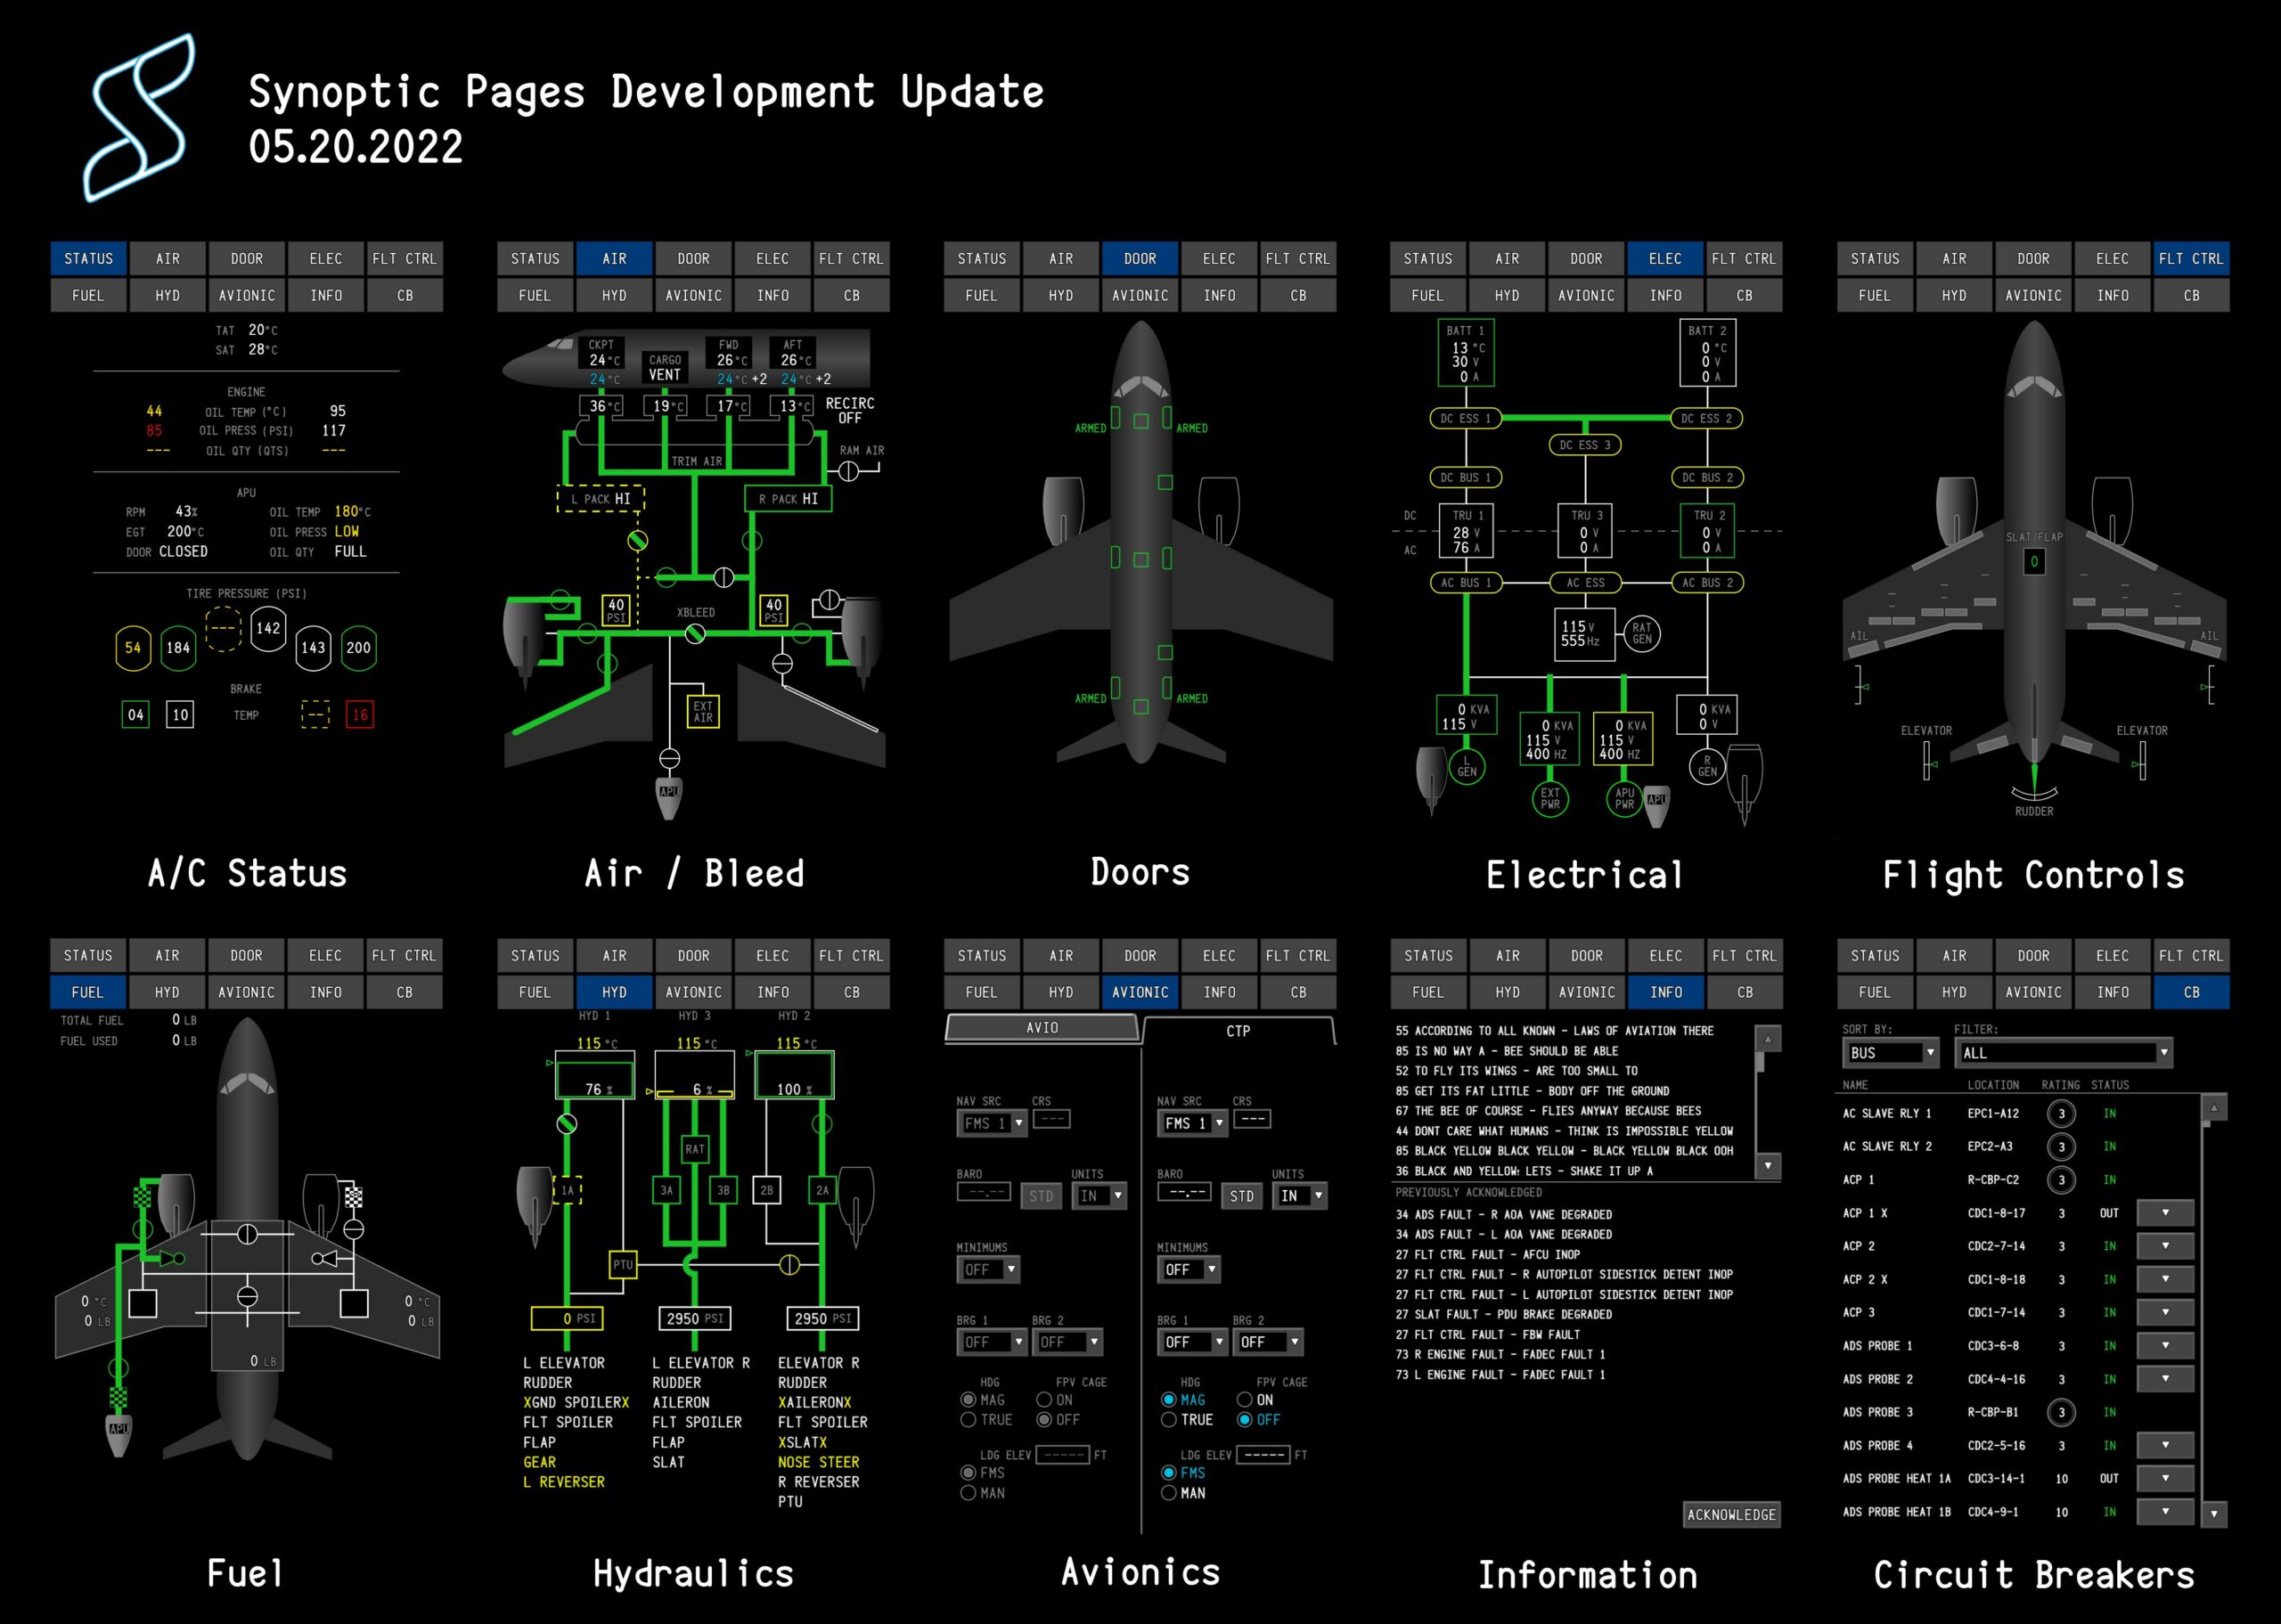This screenshot has height=1624, width=2281.
Task: Click the blue highlighted HYD tab
Action: (614, 992)
